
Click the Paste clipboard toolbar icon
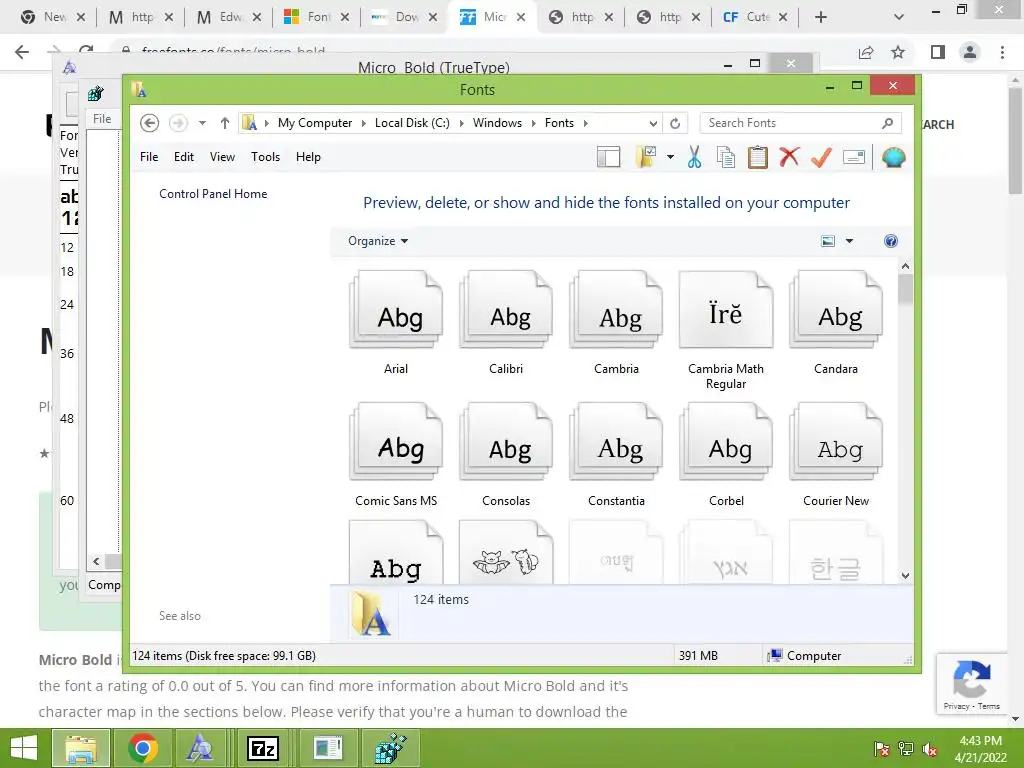pos(758,157)
